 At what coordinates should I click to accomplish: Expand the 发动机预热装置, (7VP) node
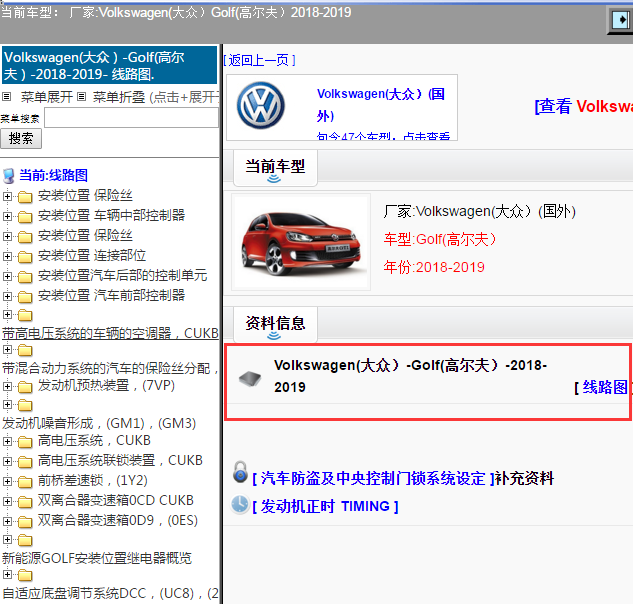pyautogui.click(x=7, y=386)
